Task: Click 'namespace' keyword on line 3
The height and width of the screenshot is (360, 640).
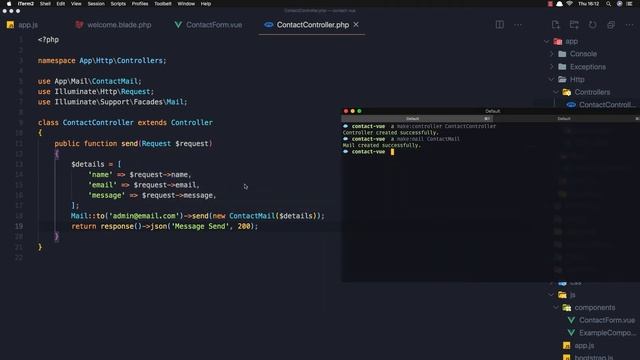Action: pos(57,60)
